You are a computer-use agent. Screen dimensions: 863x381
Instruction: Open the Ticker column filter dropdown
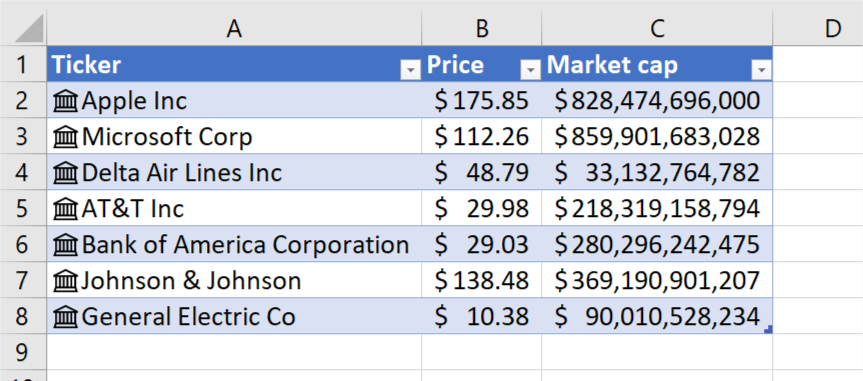tap(410, 69)
